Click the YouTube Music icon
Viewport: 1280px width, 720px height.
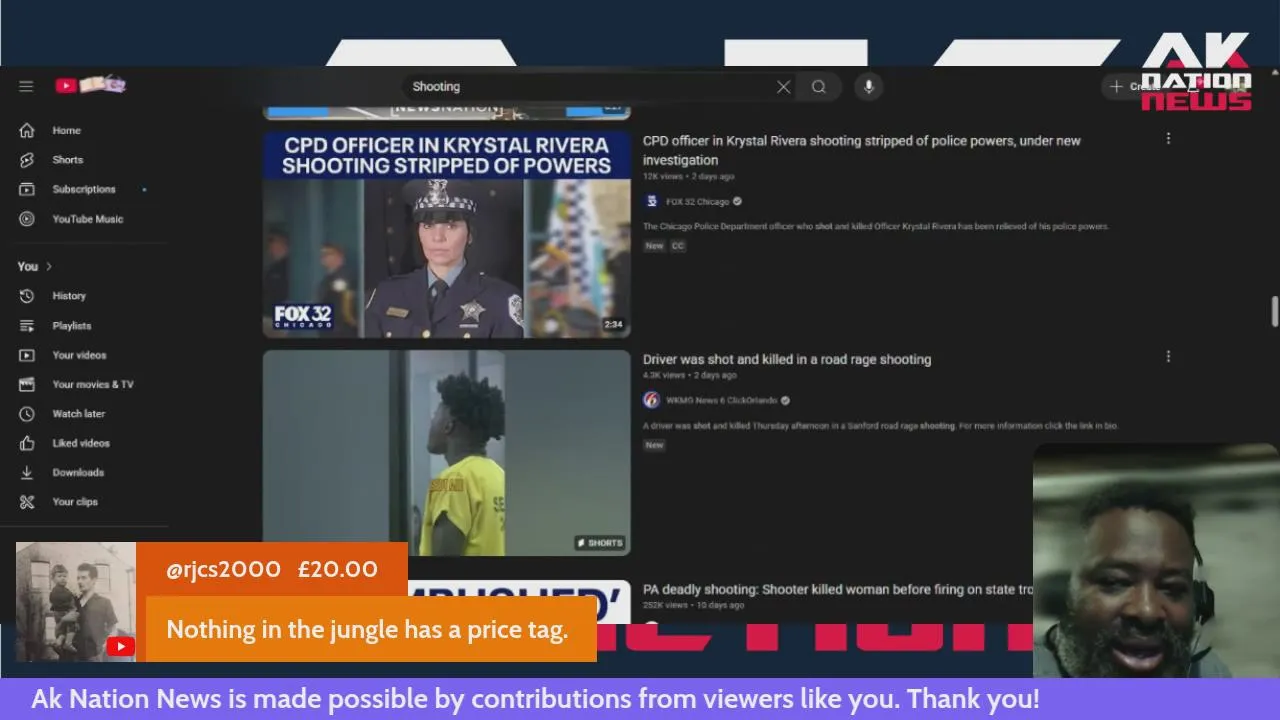27,219
